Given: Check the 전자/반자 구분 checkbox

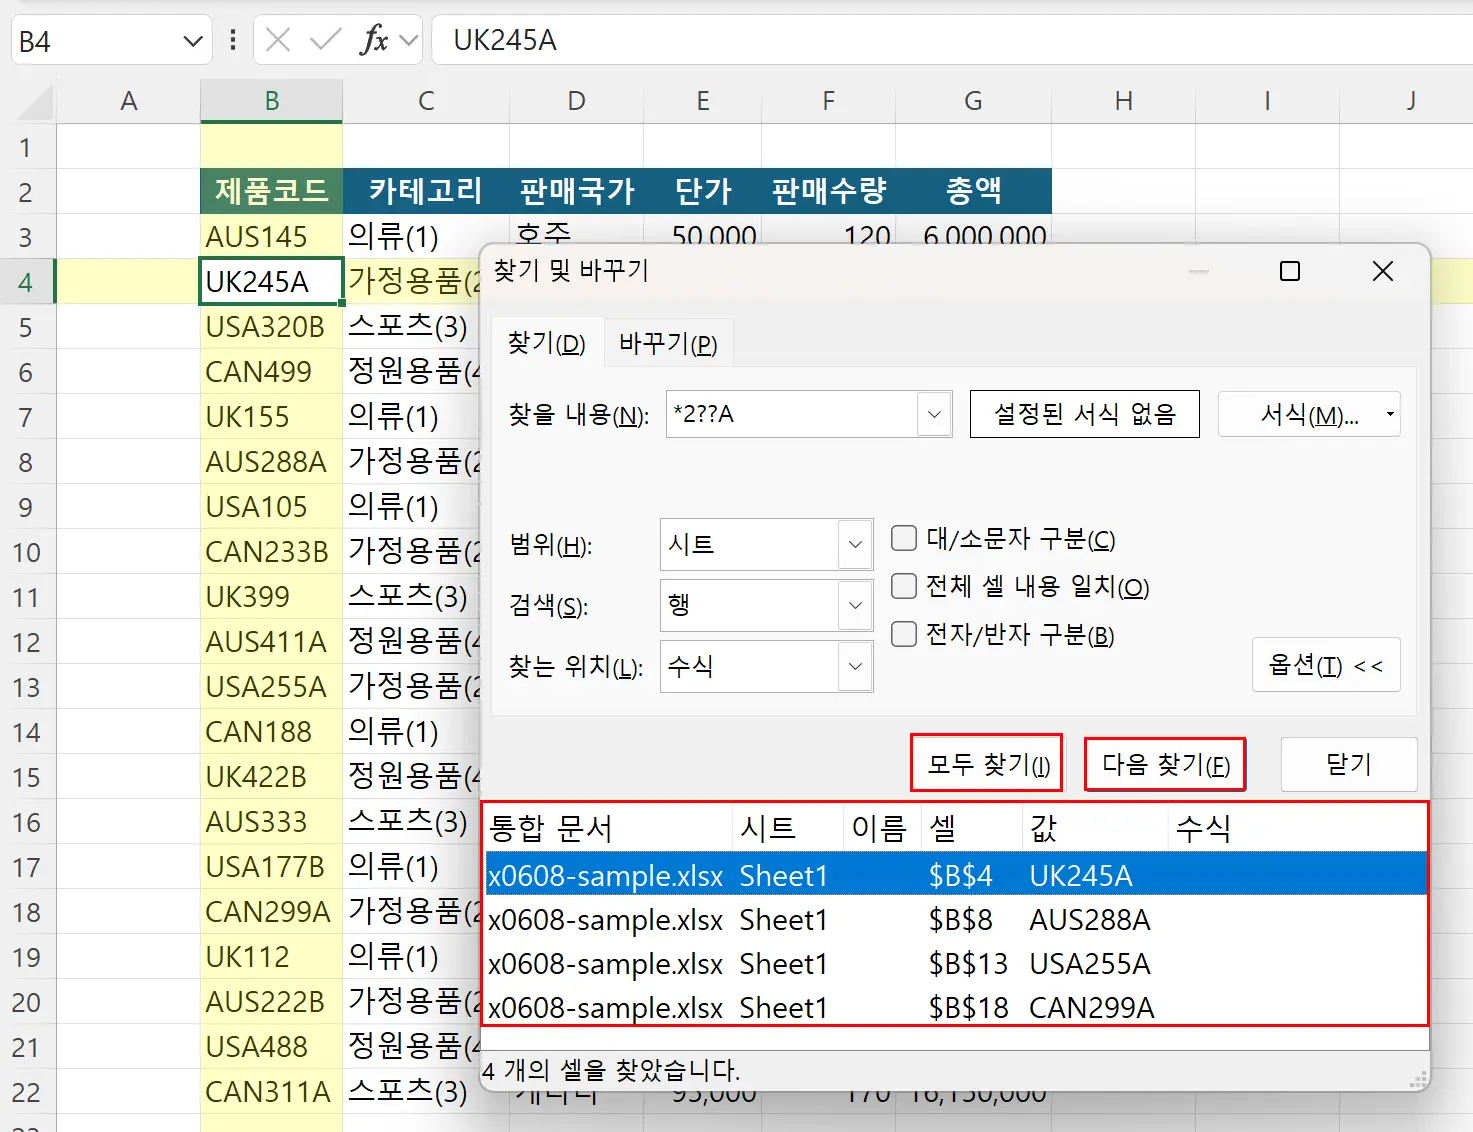Looking at the screenshot, I should [903, 634].
